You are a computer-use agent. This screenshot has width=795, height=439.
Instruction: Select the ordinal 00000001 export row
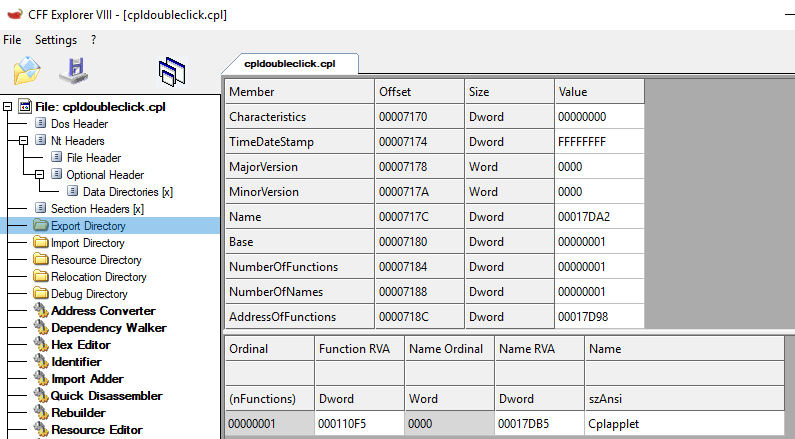pos(269,423)
